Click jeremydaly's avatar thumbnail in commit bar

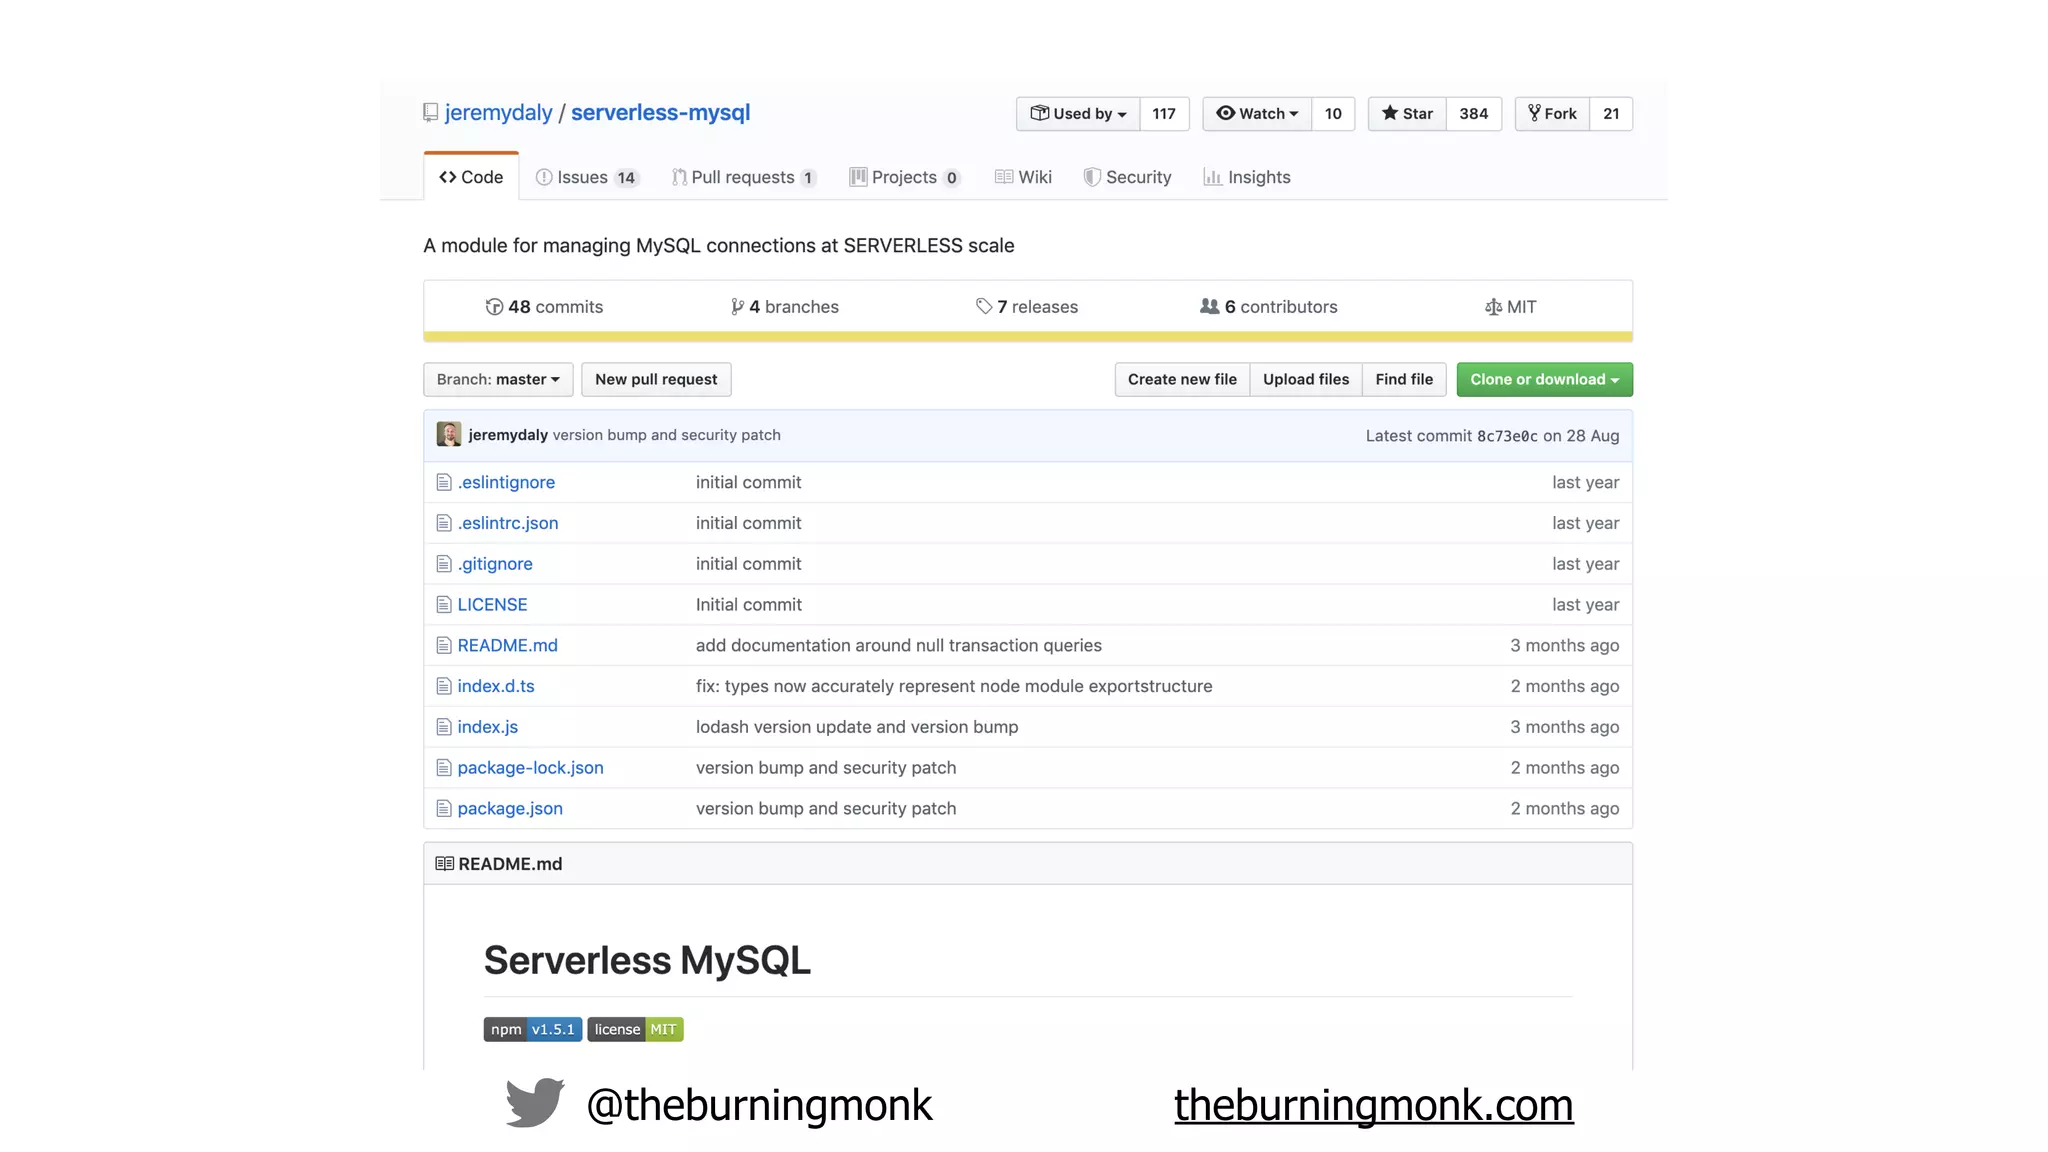pos(449,435)
